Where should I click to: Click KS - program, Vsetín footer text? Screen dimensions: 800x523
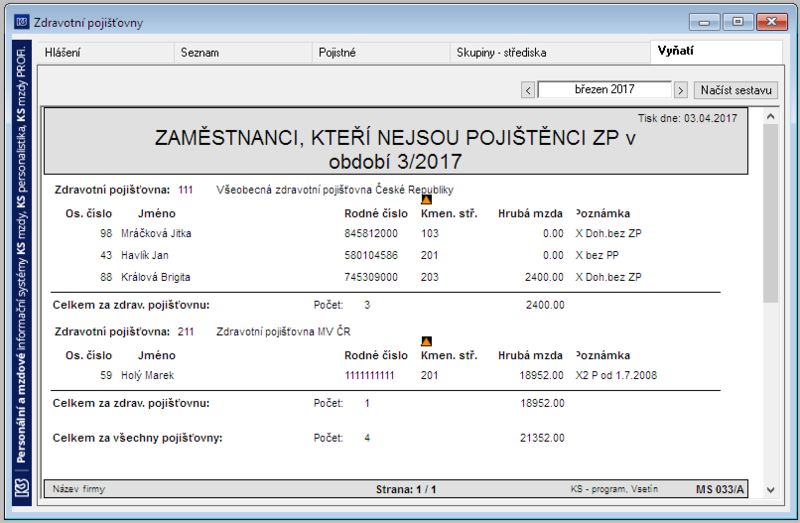[614, 489]
